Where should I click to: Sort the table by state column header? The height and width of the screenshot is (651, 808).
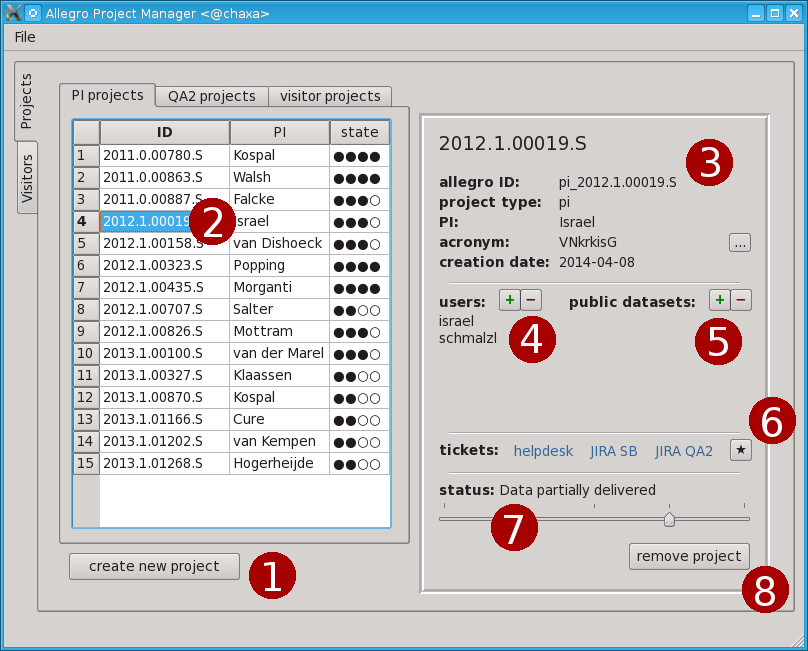[360, 132]
